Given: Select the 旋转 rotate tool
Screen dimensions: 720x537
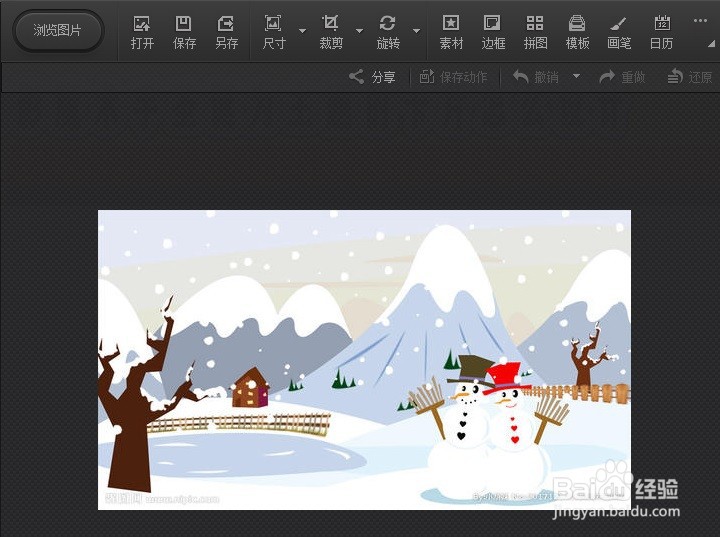Looking at the screenshot, I should click(388, 33).
